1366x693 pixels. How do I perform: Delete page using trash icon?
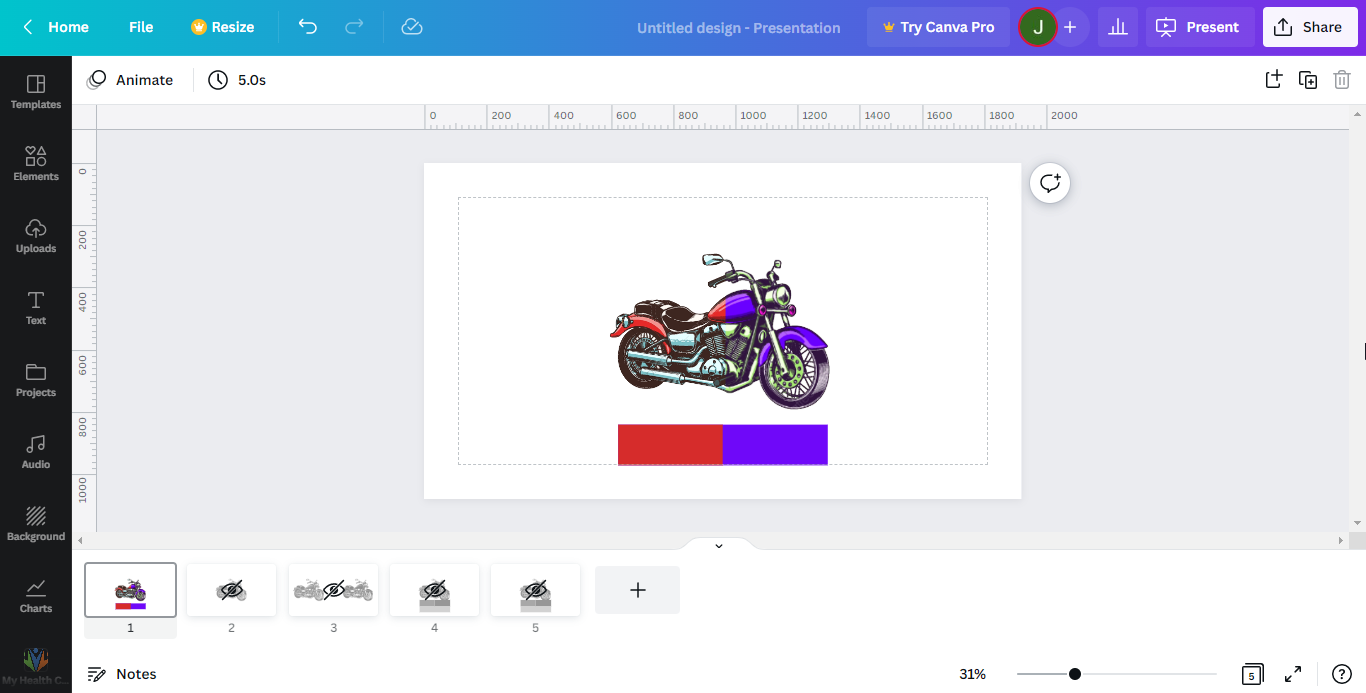tap(1342, 80)
